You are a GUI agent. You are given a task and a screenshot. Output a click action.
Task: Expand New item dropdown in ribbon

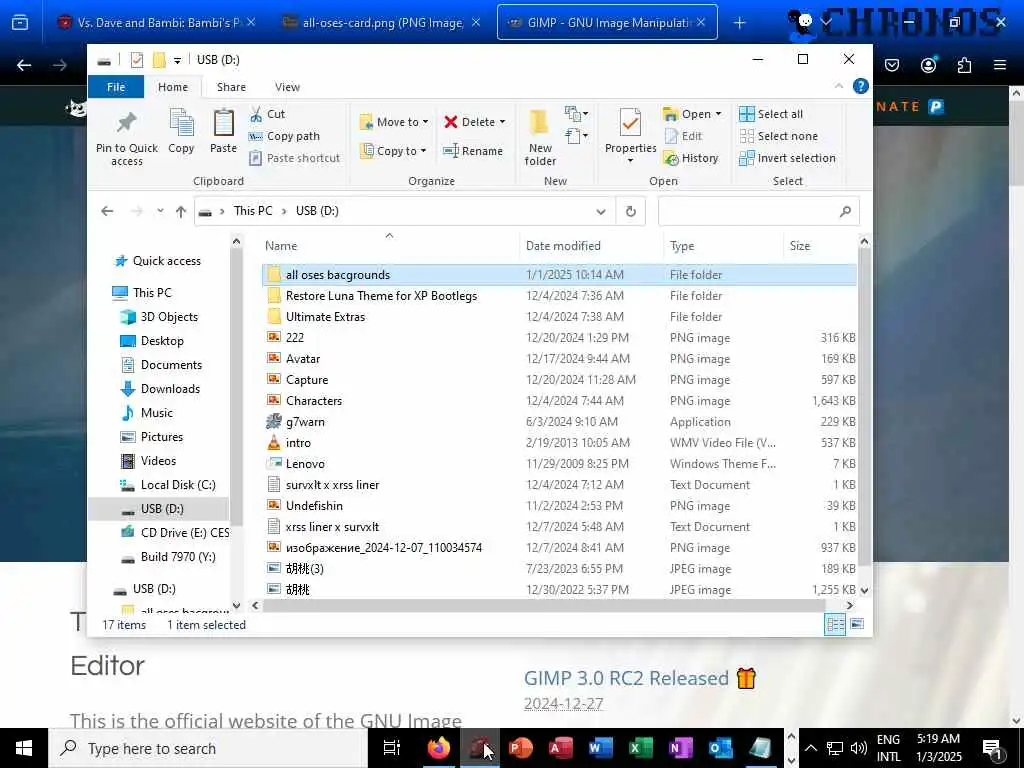click(577, 114)
